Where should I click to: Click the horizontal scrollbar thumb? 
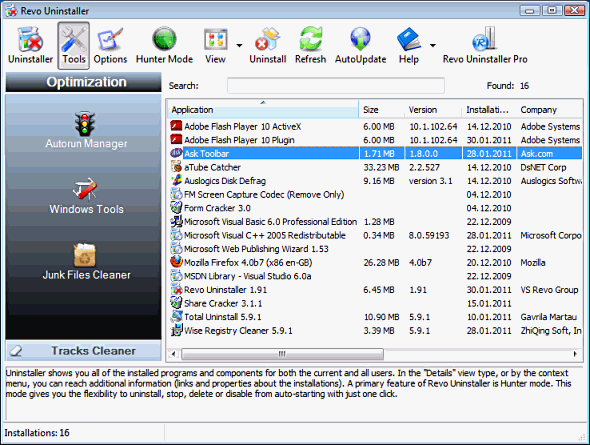282,354
